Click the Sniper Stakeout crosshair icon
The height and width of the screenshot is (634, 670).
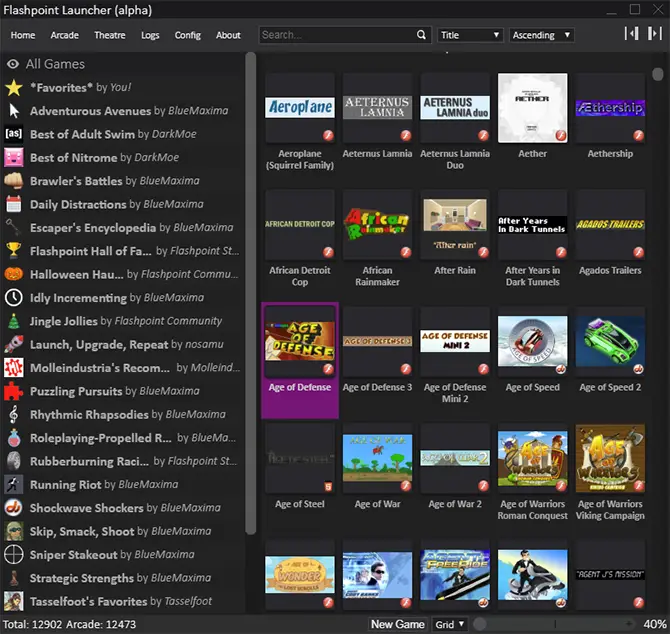(14, 555)
